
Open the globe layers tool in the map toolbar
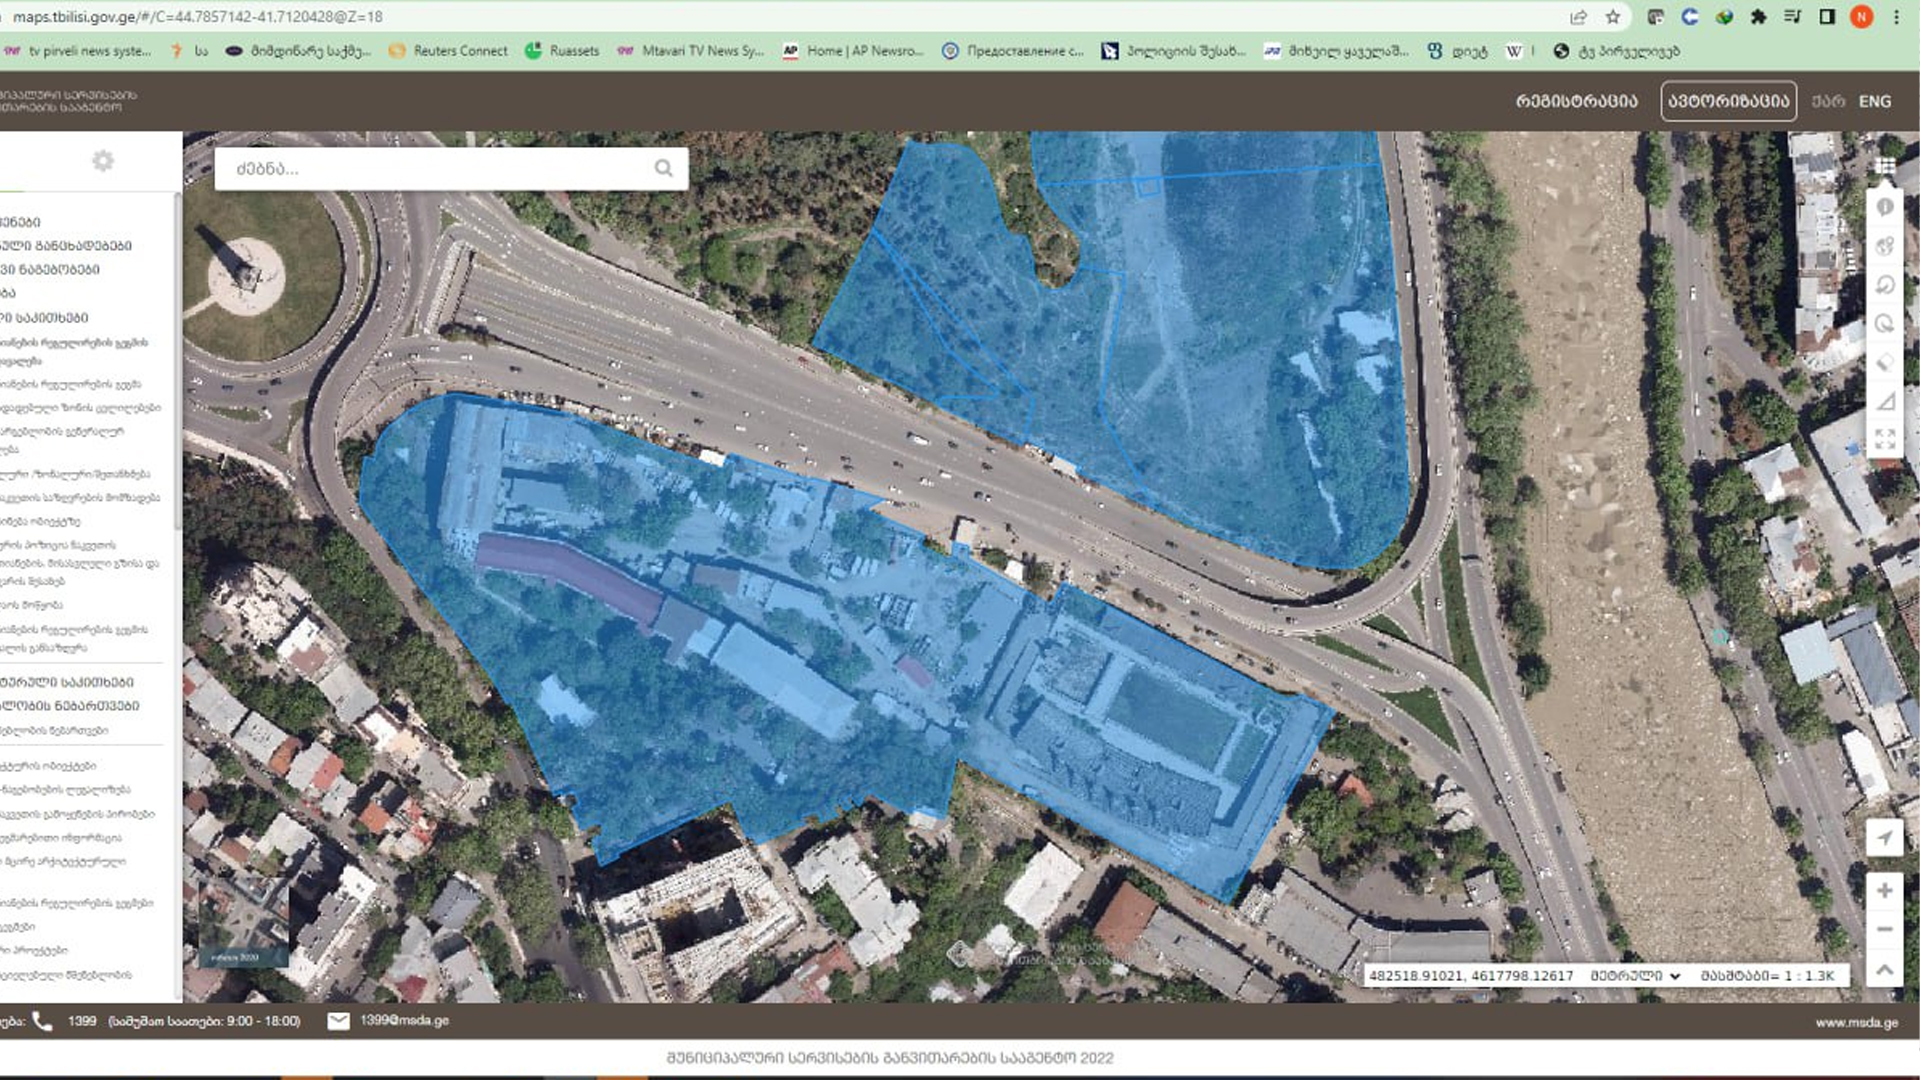tap(1885, 246)
